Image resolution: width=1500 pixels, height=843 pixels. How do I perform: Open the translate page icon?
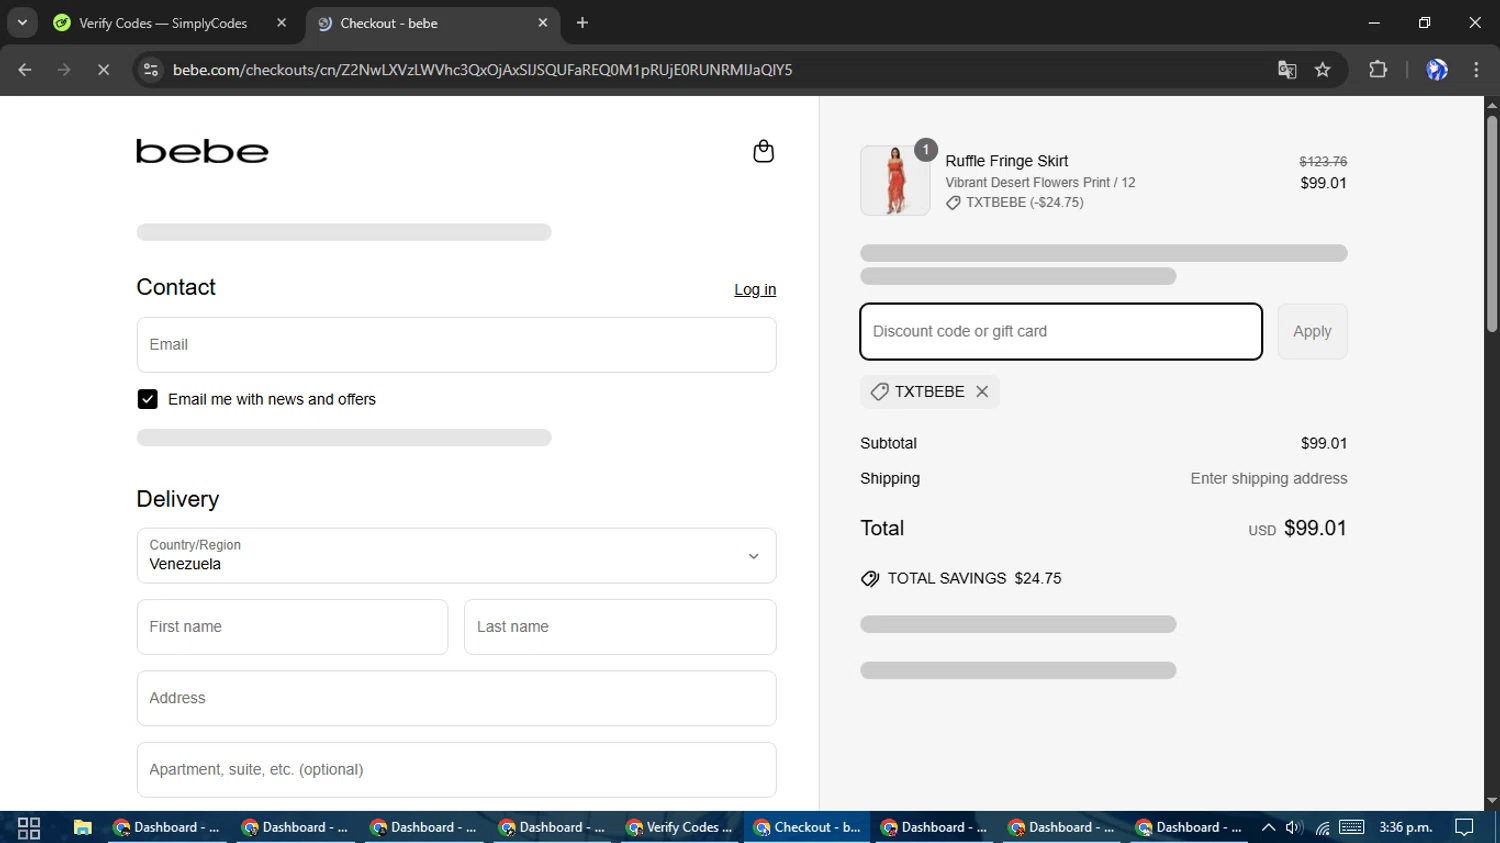[x=1287, y=70]
